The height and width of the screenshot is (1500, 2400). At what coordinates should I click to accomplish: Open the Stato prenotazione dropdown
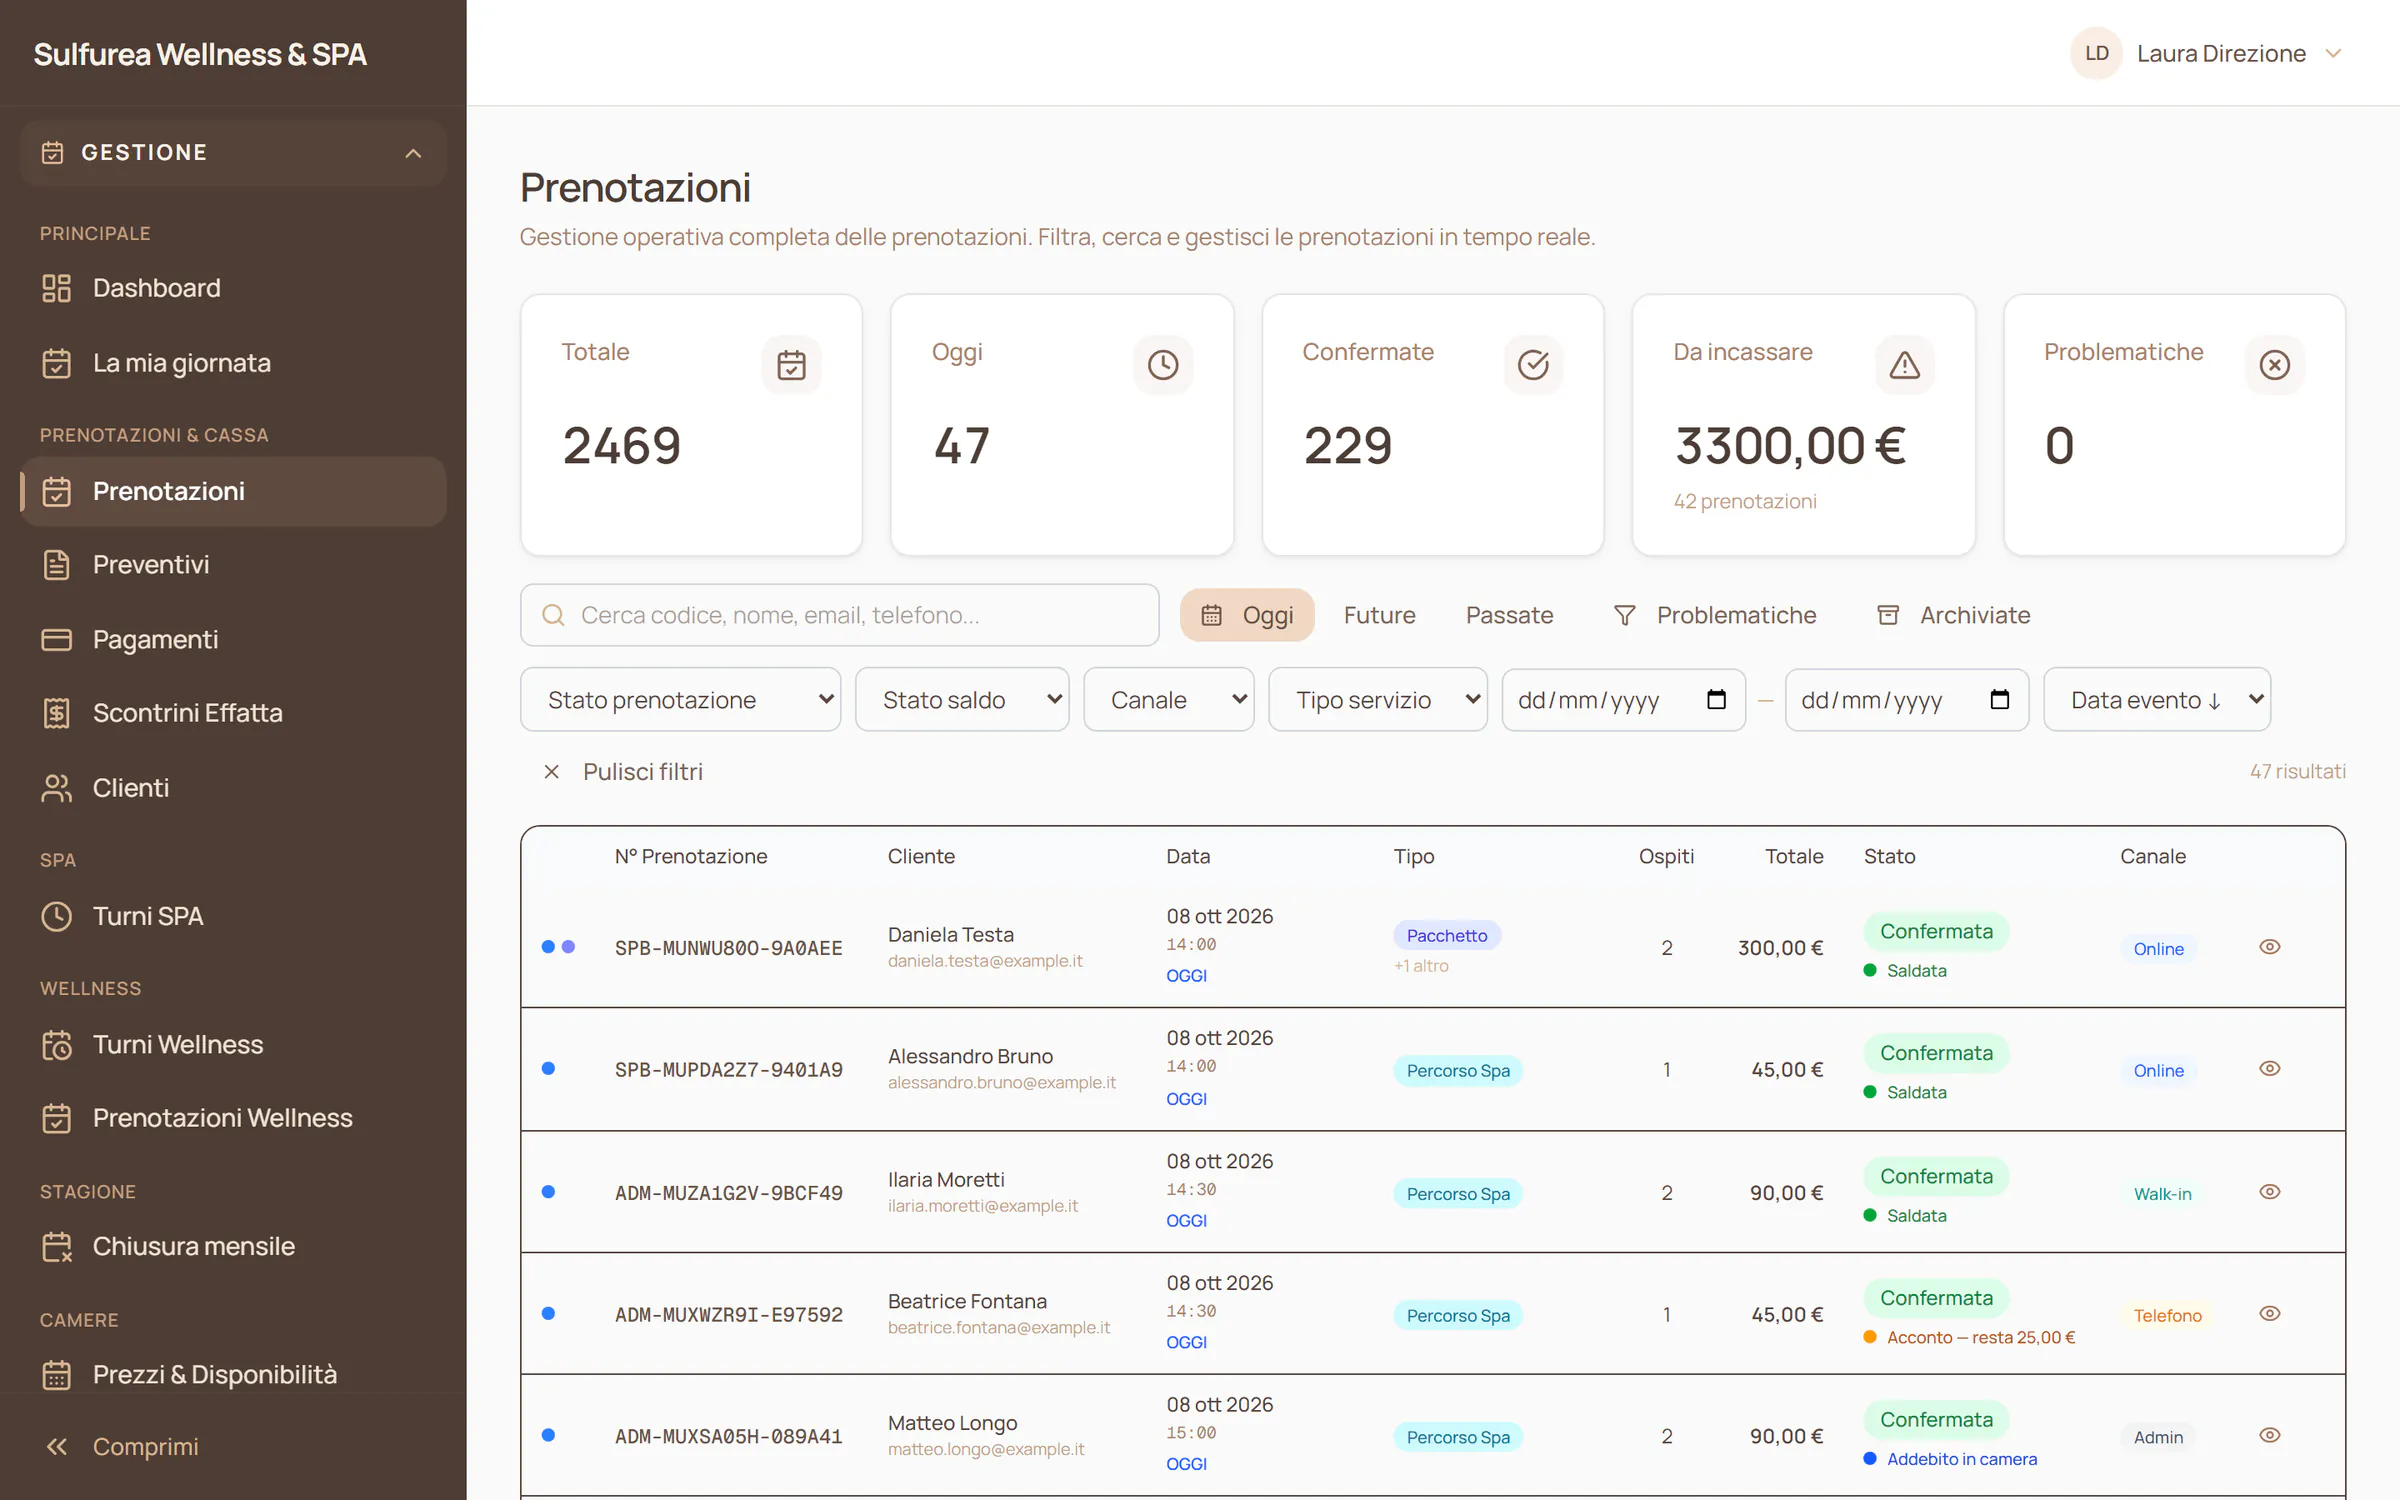[680, 700]
